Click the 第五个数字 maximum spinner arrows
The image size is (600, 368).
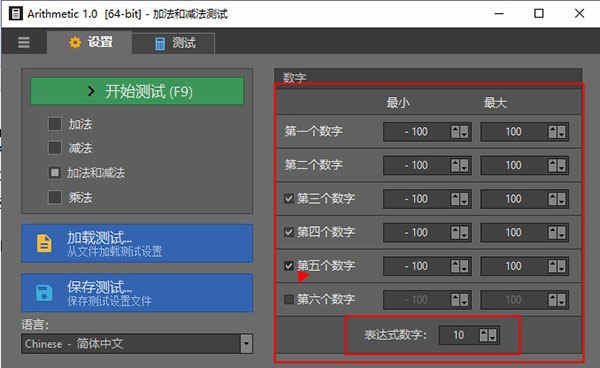coord(557,266)
